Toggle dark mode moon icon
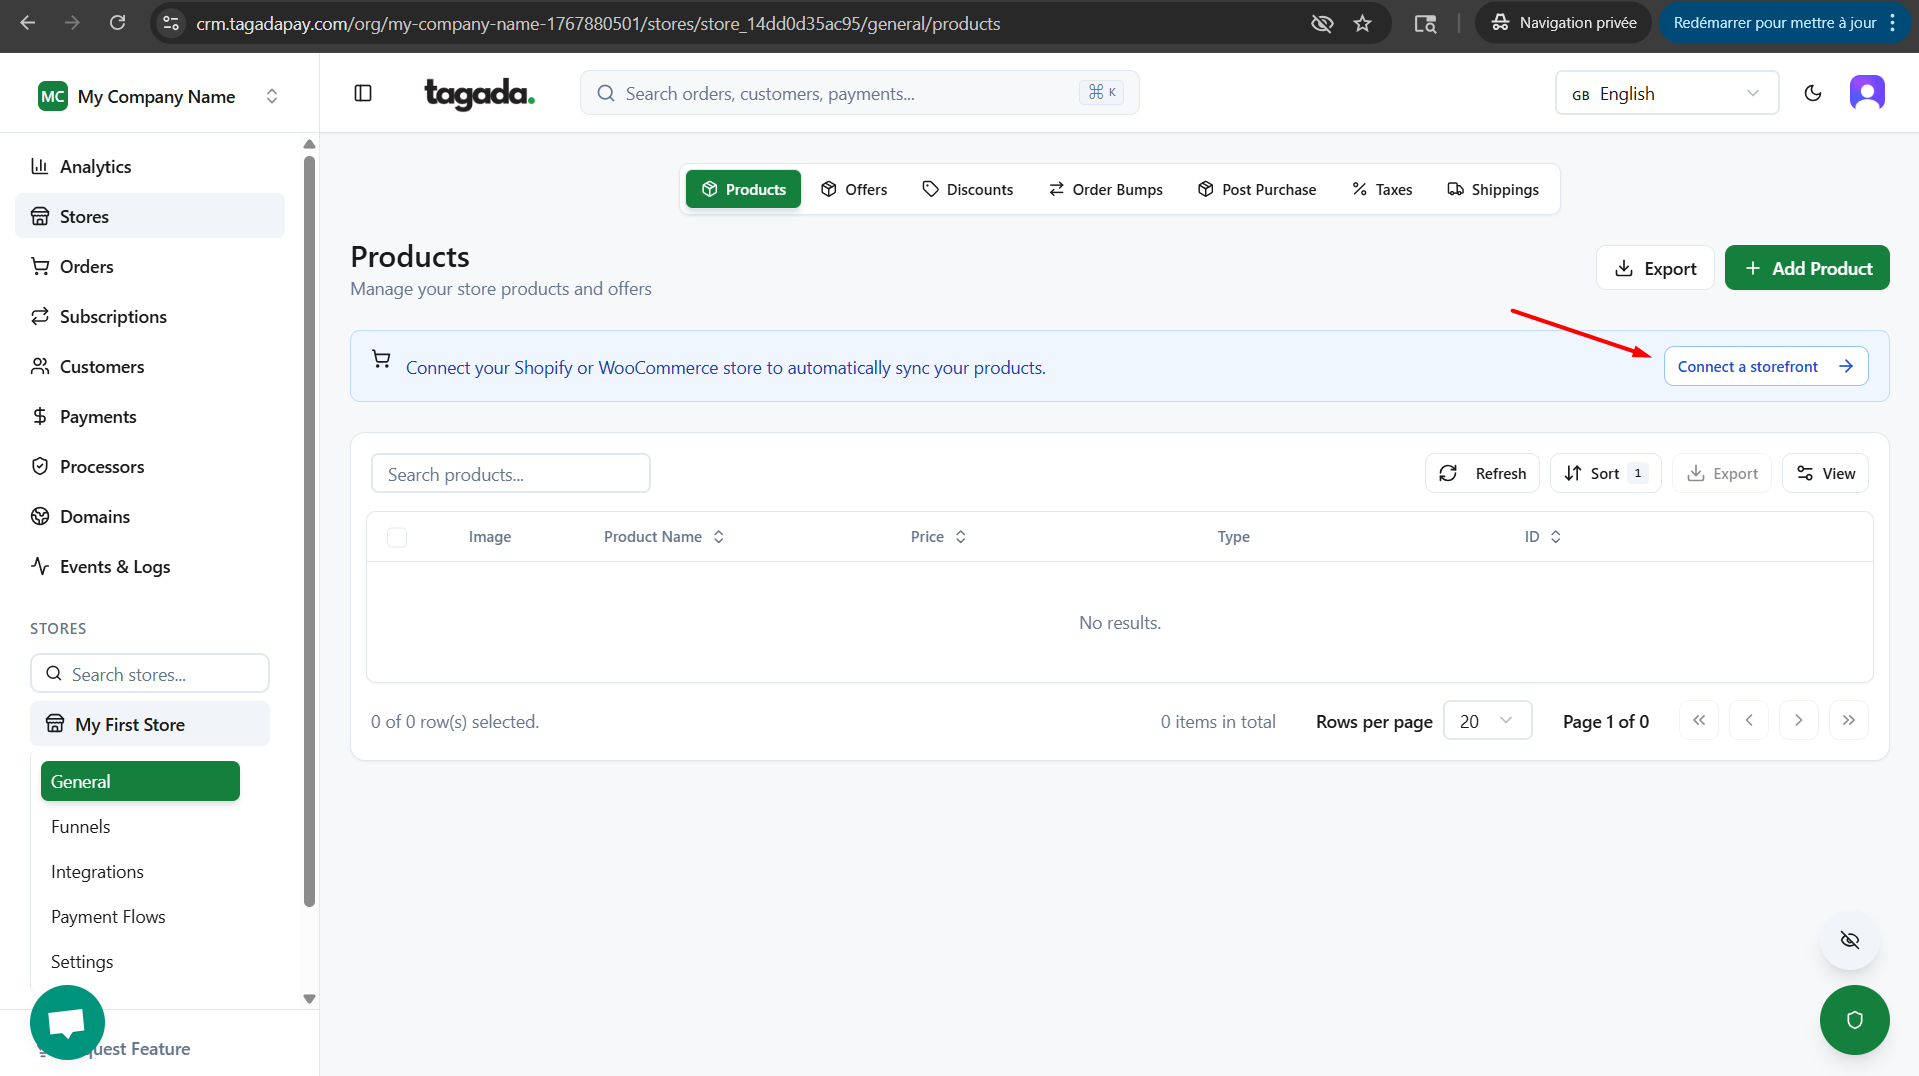The width and height of the screenshot is (1919, 1076). pyautogui.click(x=1812, y=93)
